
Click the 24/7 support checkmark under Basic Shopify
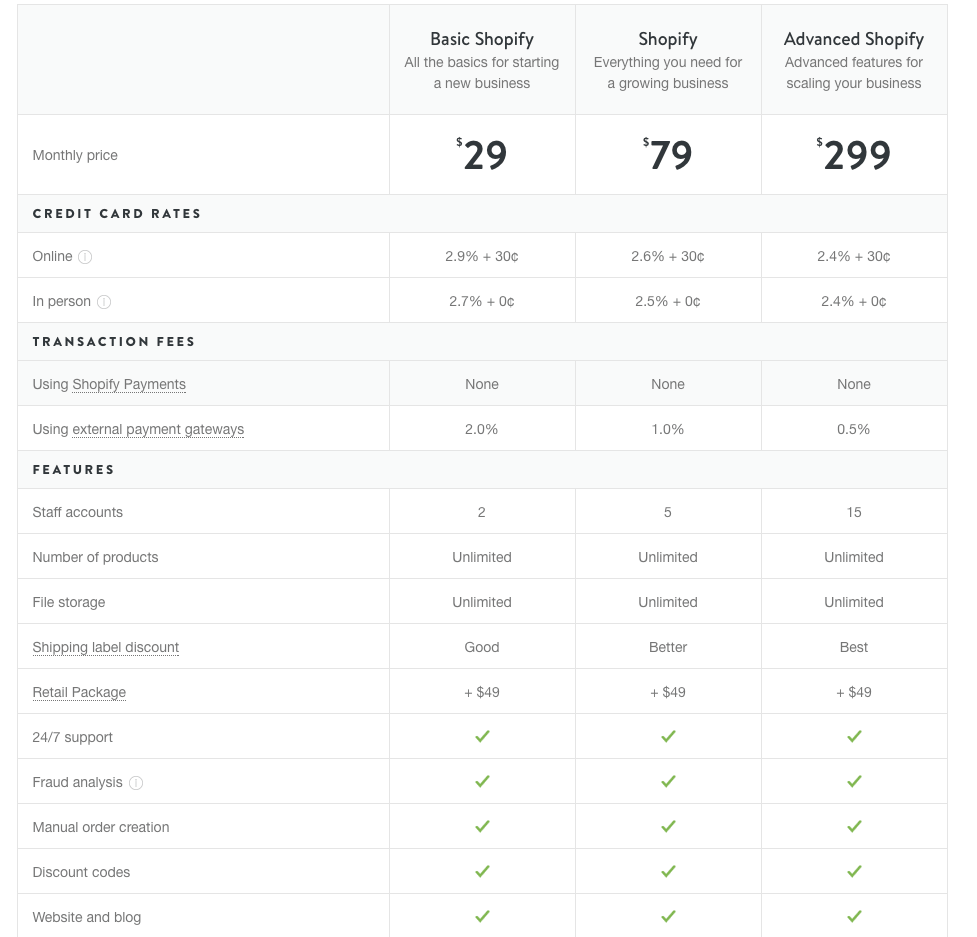[x=482, y=736]
